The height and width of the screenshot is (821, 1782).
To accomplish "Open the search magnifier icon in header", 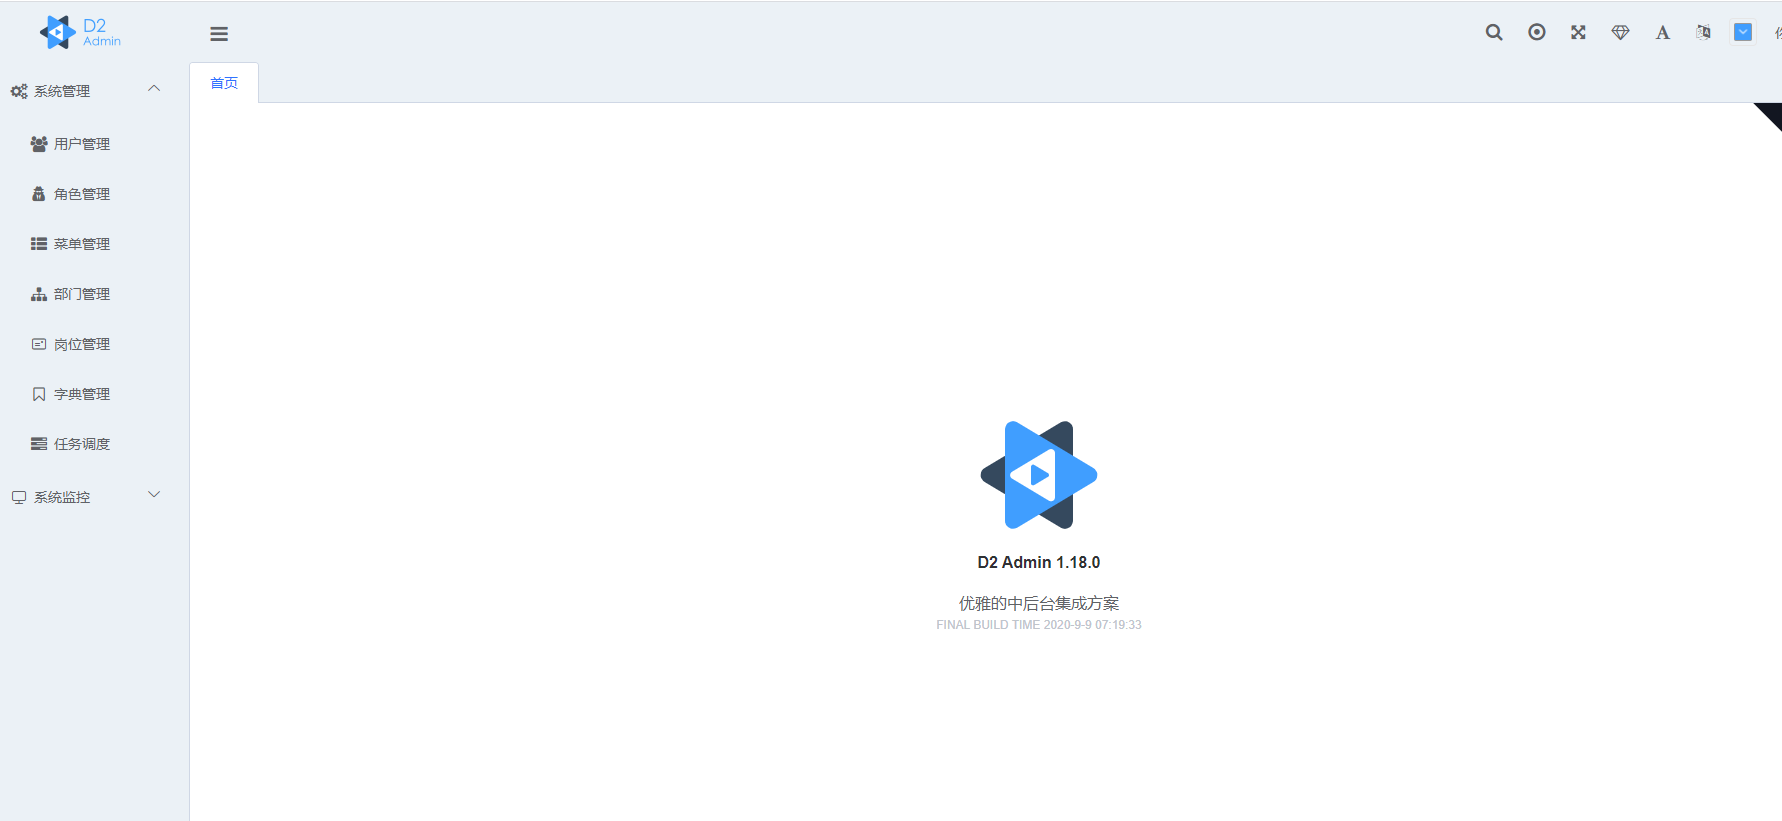I will pos(1494,32).
